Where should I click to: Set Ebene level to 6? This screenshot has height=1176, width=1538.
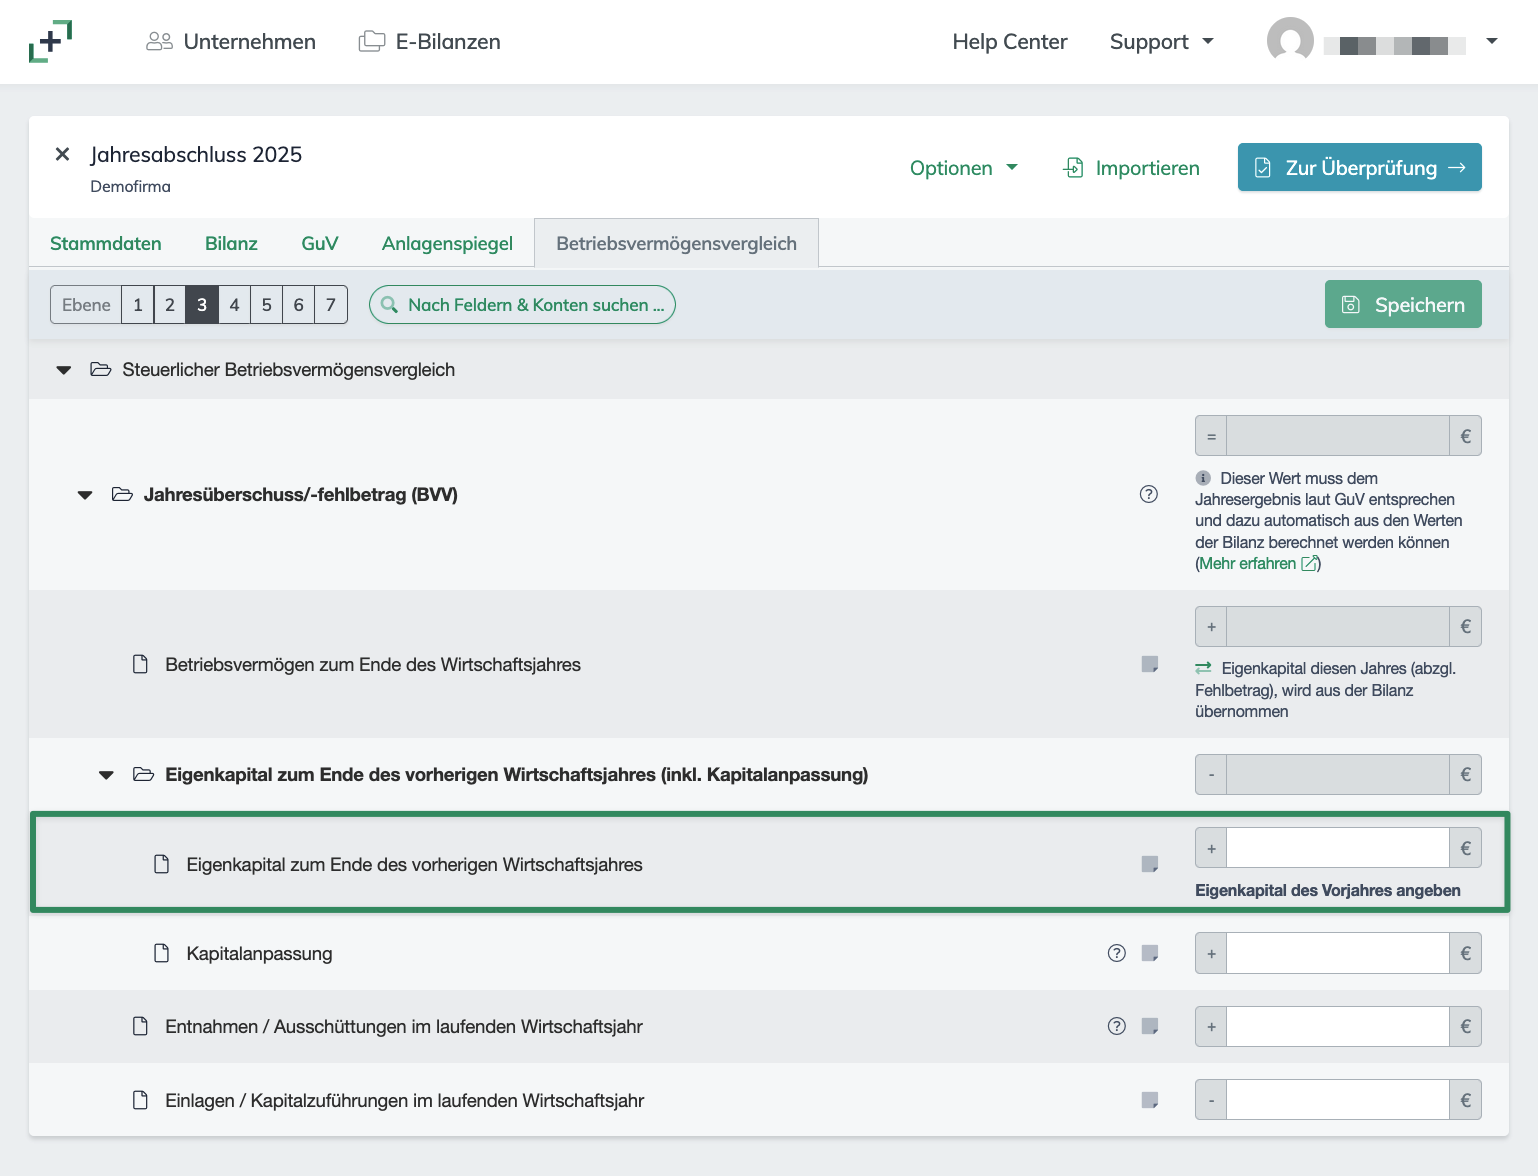coord(298,305)
